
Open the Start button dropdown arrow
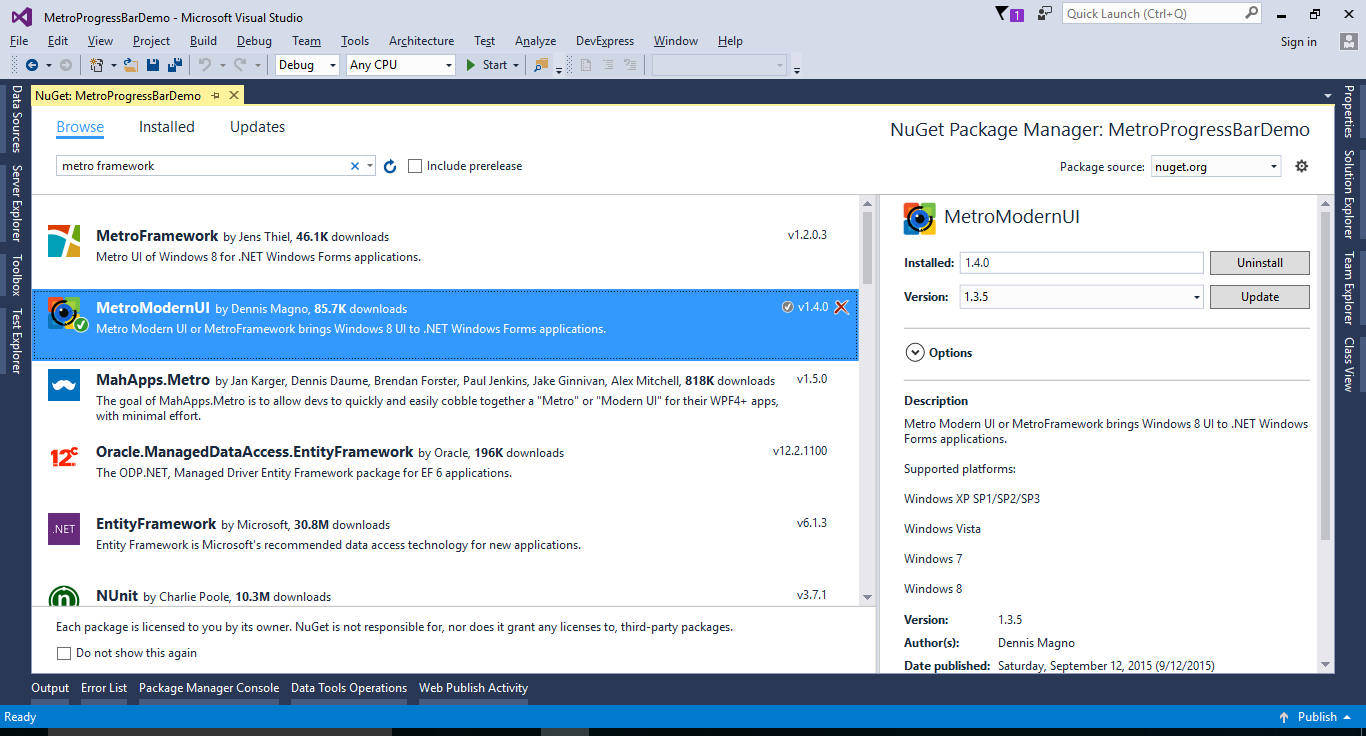(x=516, y=65)
